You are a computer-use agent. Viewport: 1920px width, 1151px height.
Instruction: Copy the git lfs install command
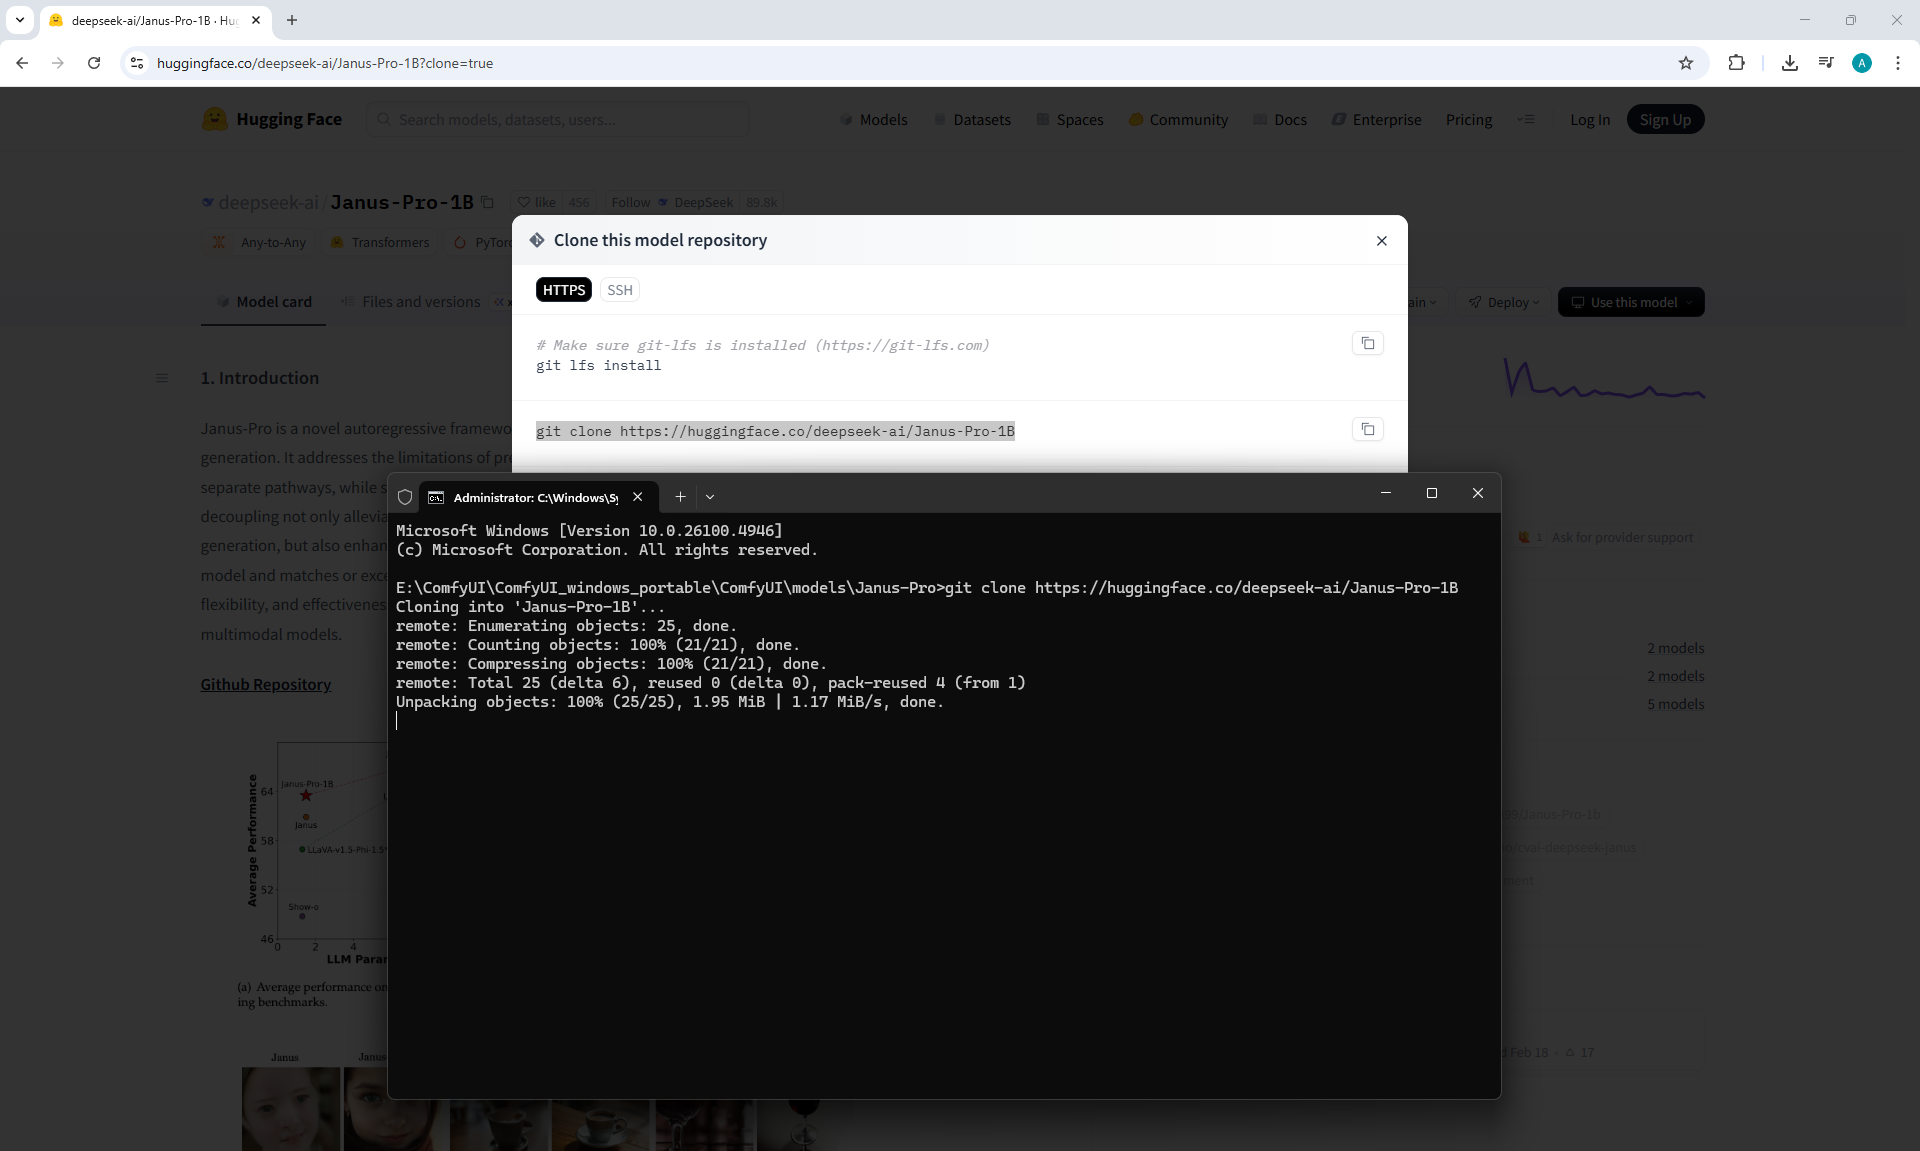click(1367, 343)
